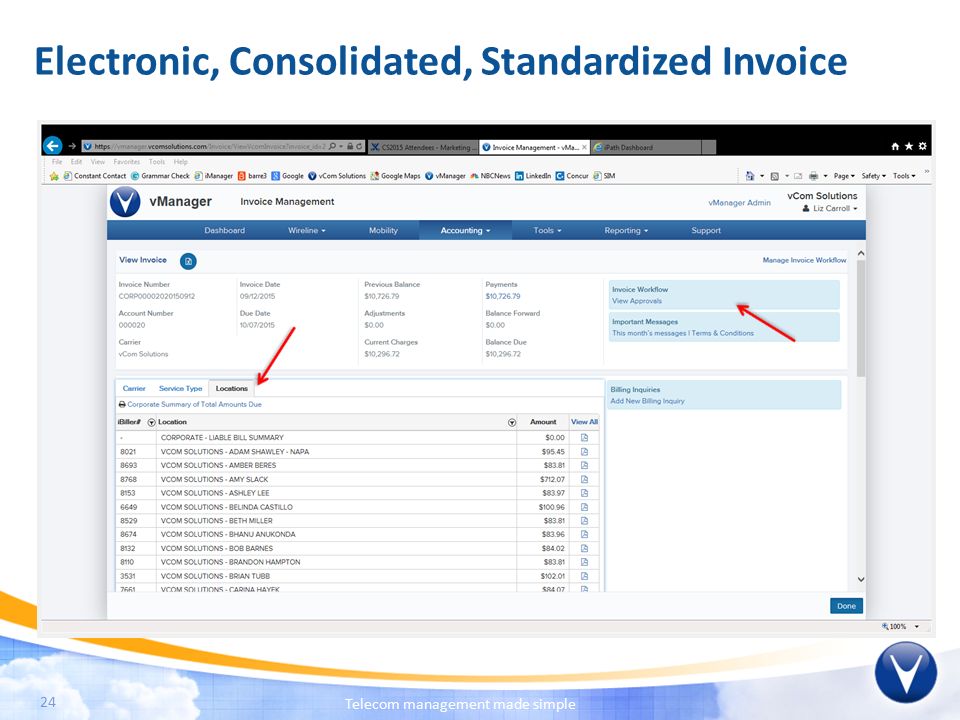Select the Locations tab

[x=231, y=389]
